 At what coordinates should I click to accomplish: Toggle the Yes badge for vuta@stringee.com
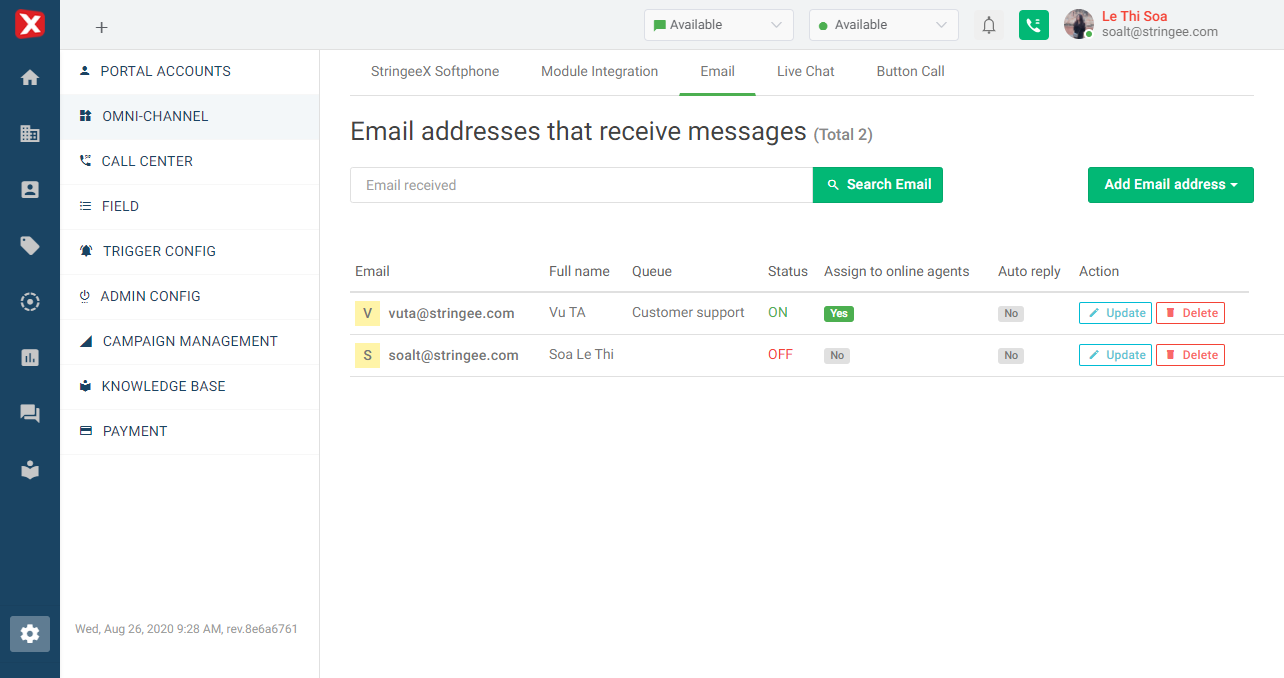(838, 314)
